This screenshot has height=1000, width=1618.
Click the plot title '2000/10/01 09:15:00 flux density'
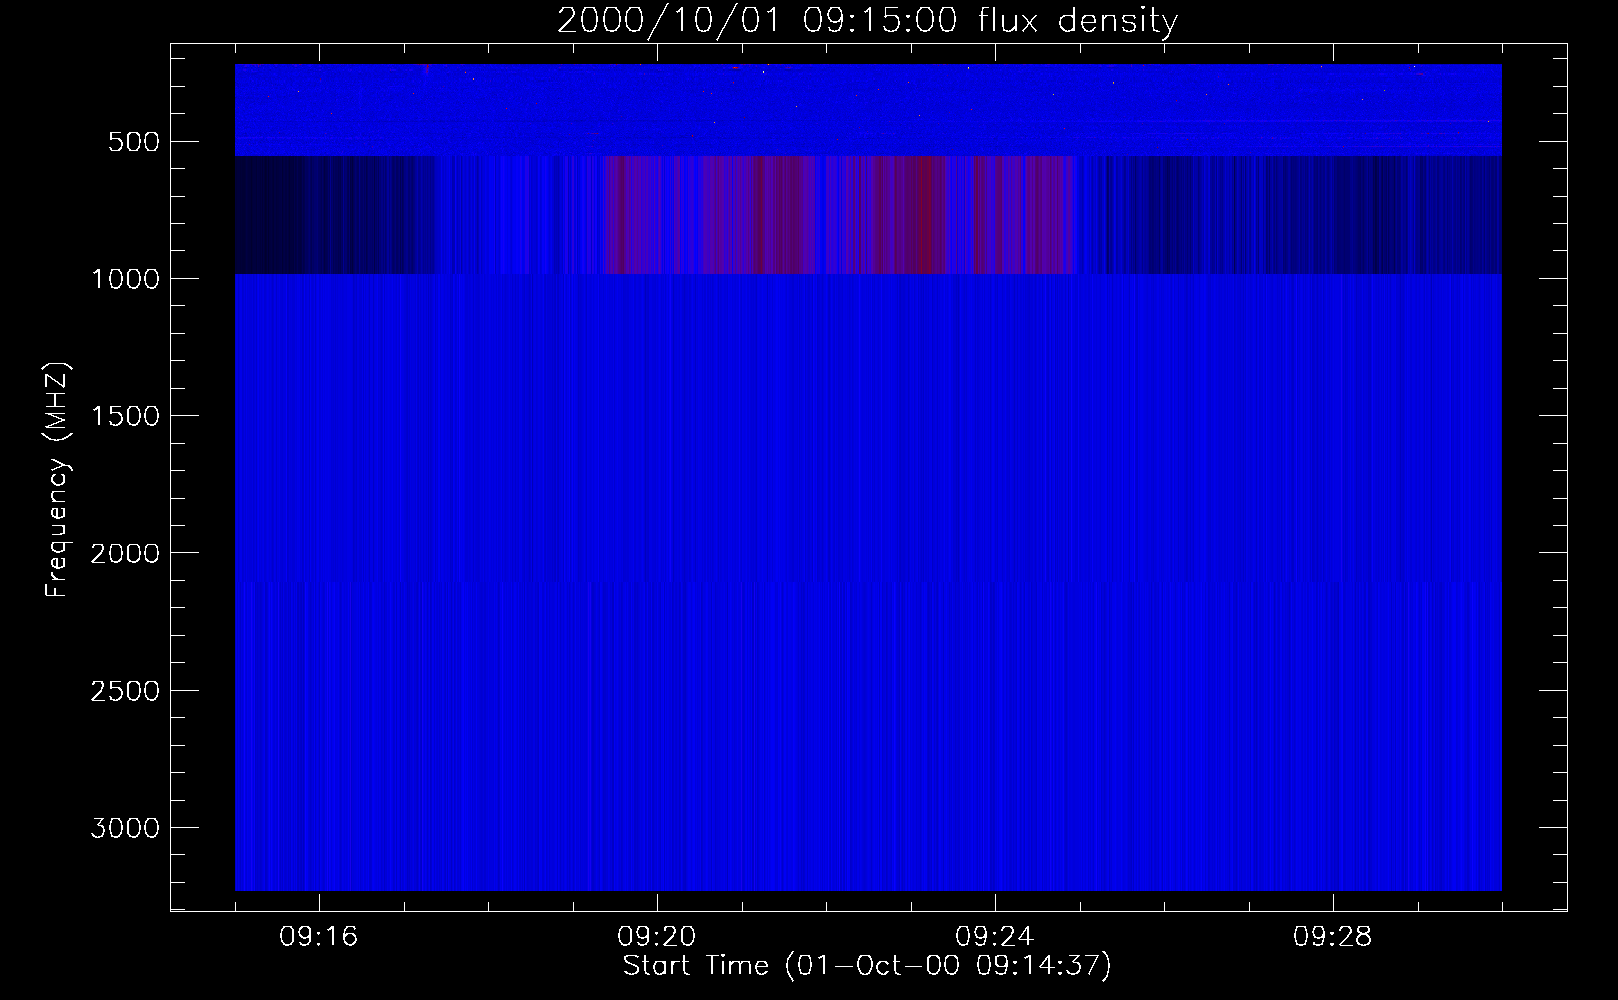[x=867, y=21]
